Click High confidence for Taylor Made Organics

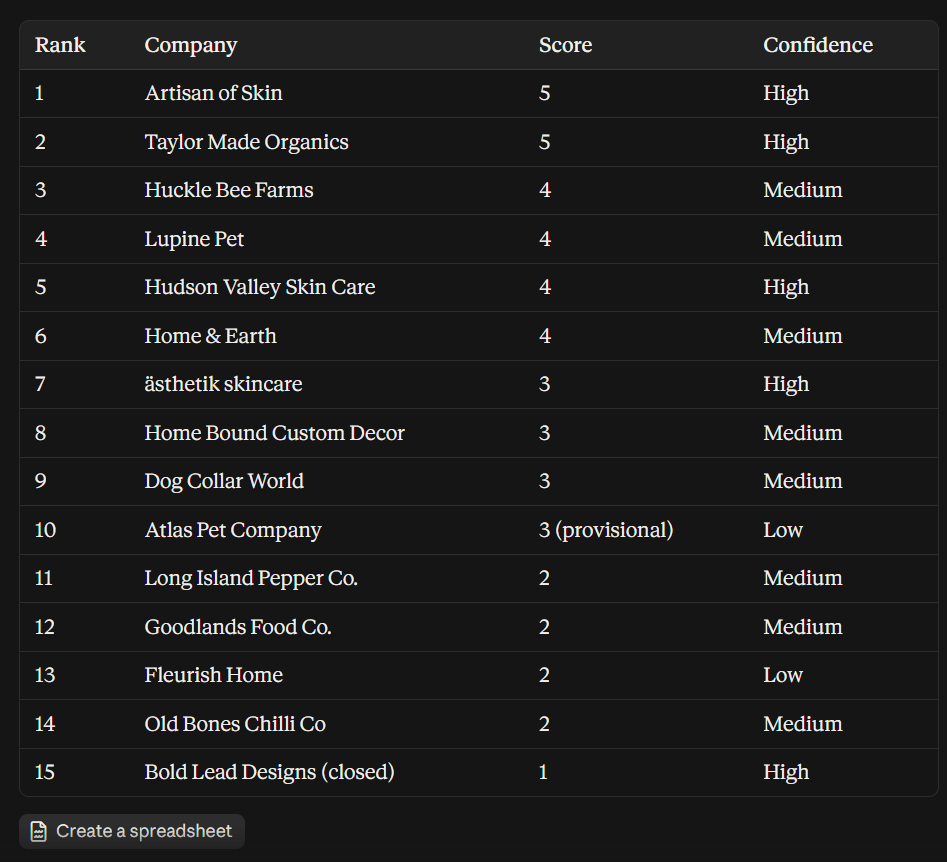pos(786,142)
